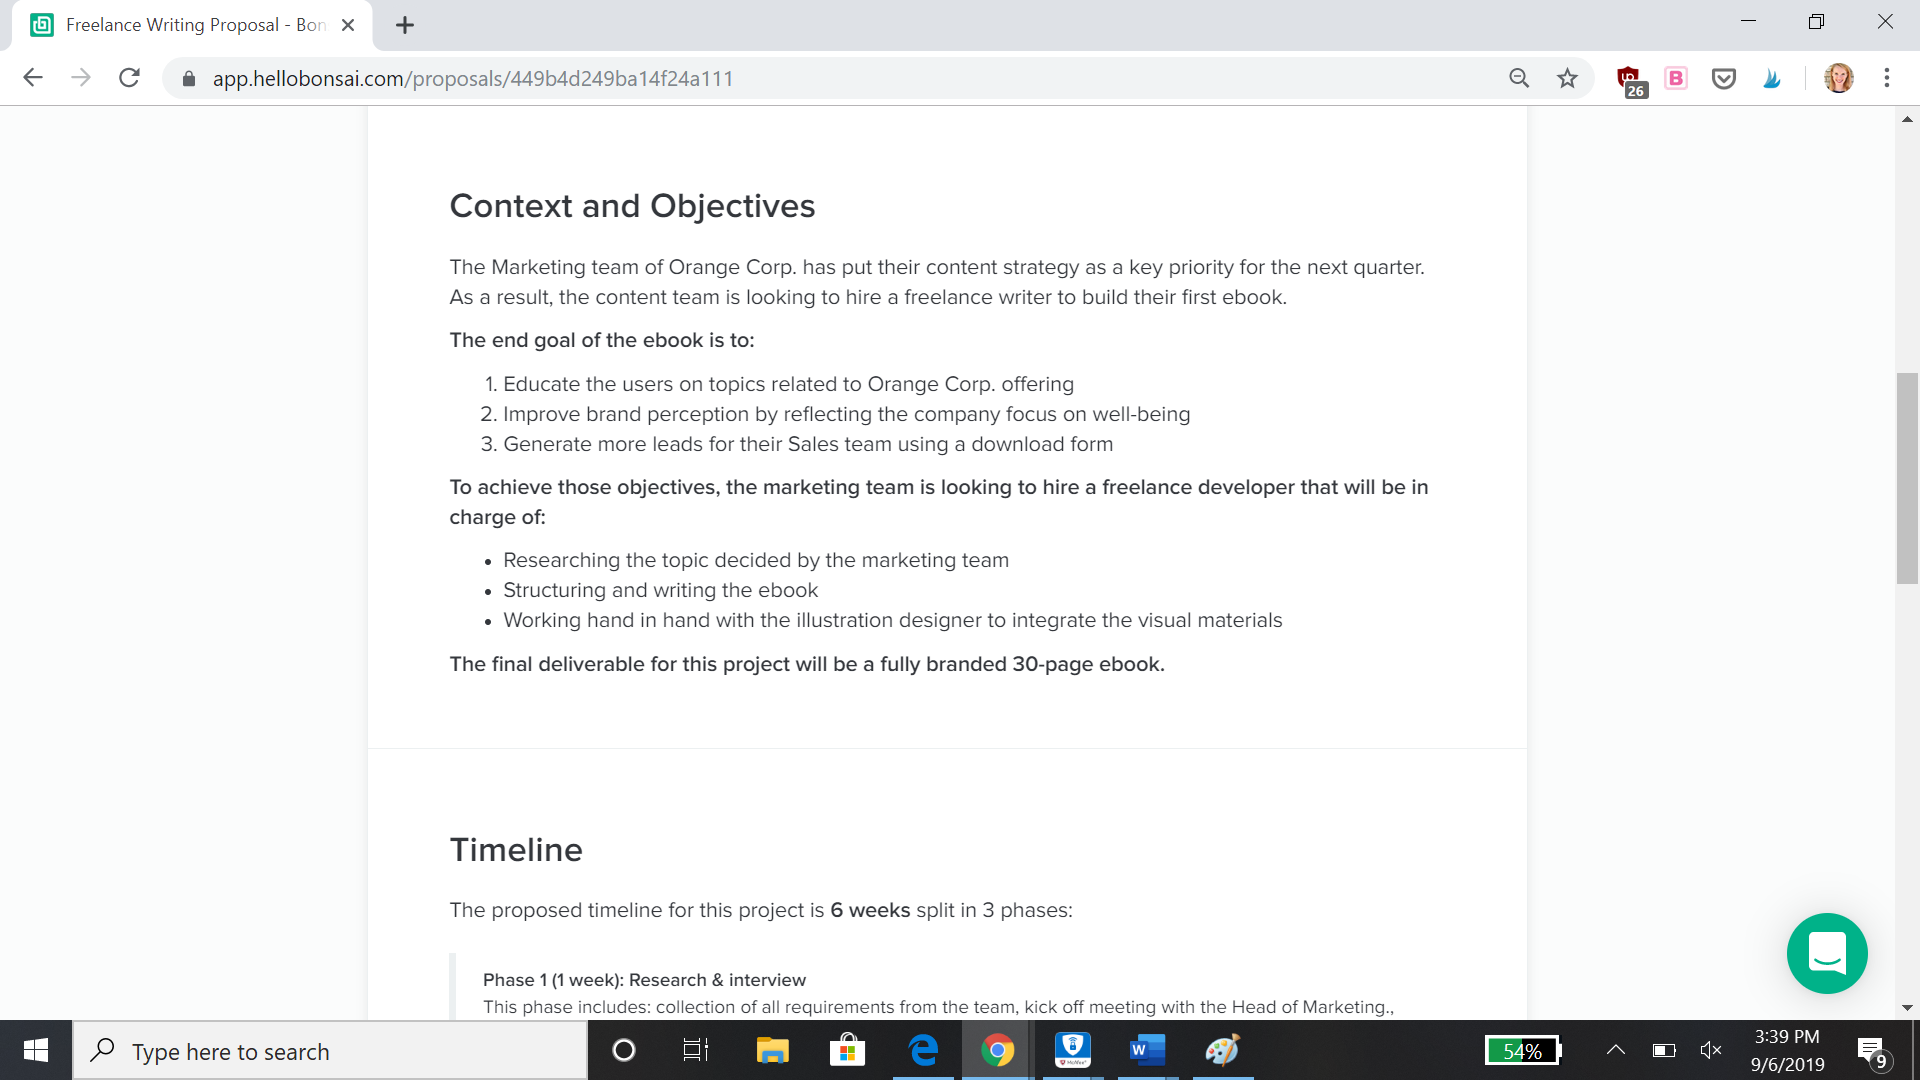Click the Context and Objectives heading
This screenshot has width=1920, height=1080.
pyautogui.click(x=632, y=206)
